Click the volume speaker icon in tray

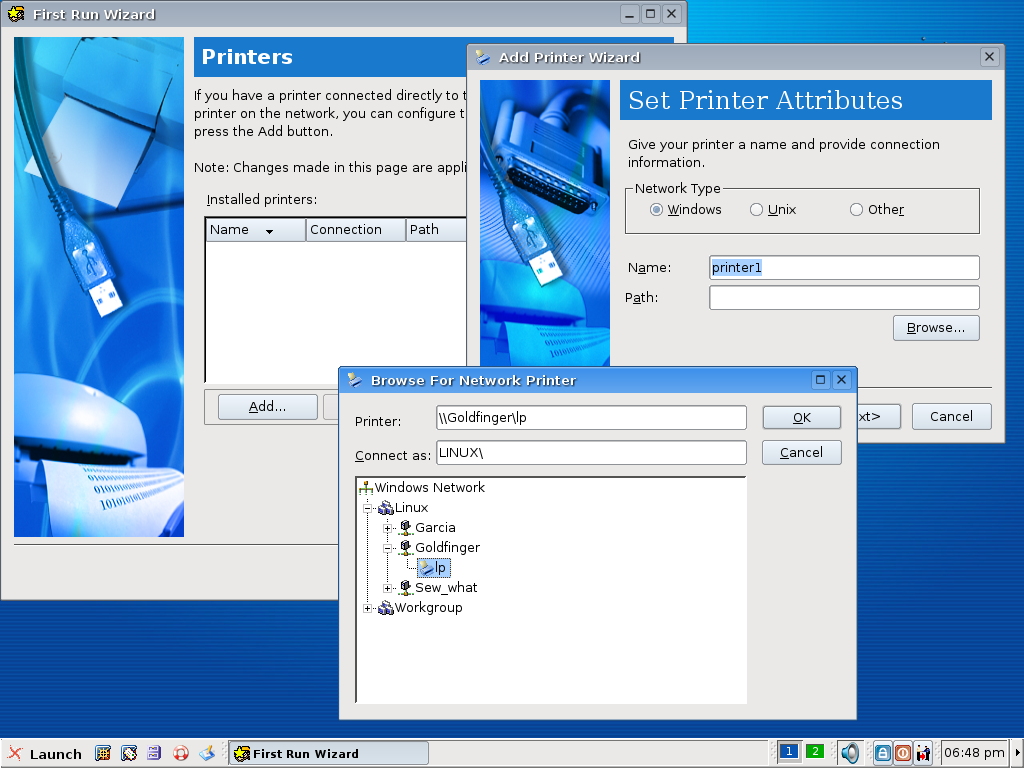(849, 753)
